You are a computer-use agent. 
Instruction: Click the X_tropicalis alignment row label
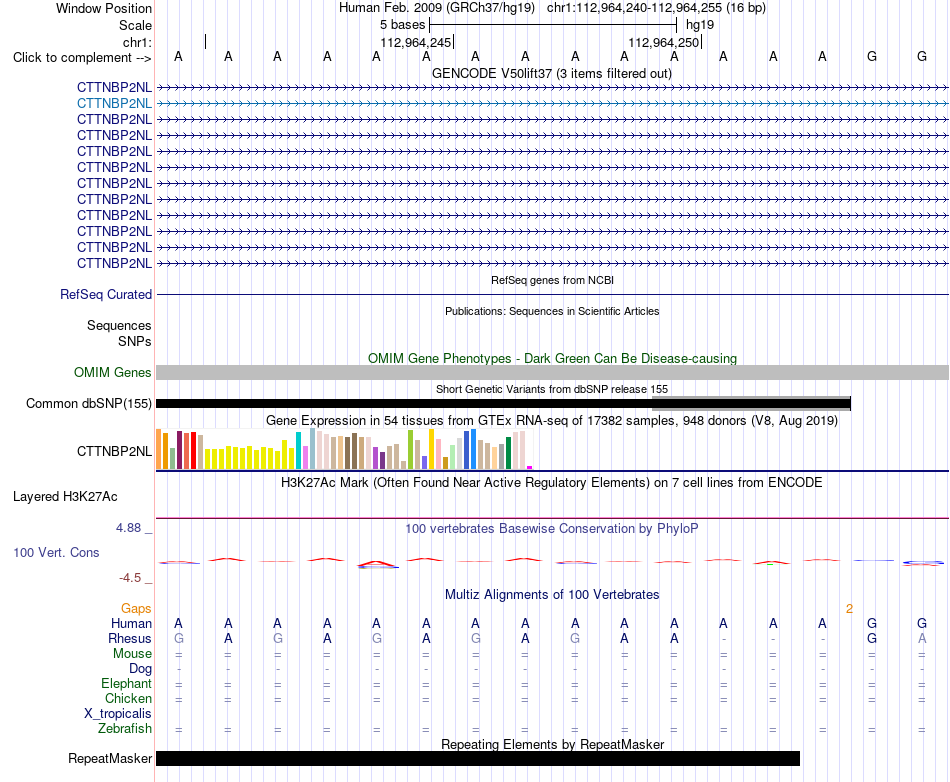(x=118, y=714)
